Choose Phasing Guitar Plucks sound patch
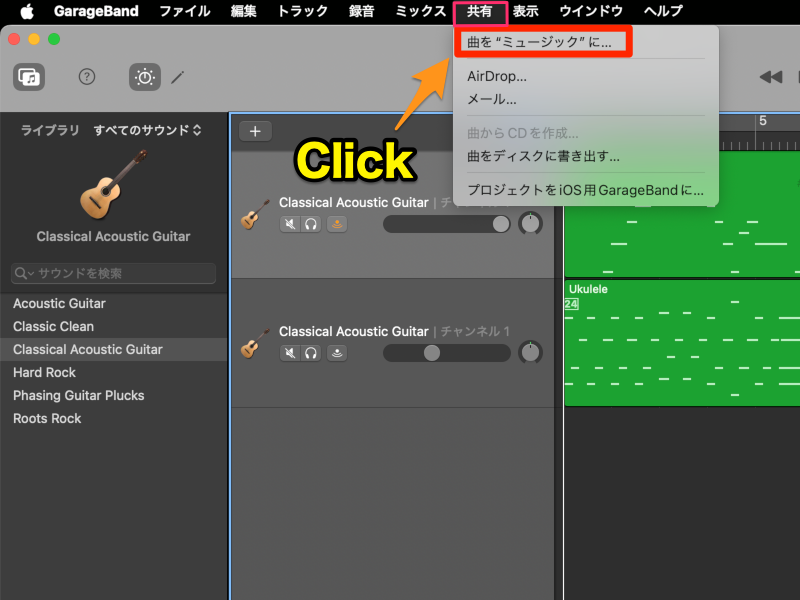The width and height of the screenshot is (800, 600). click(x=78, y=395)
